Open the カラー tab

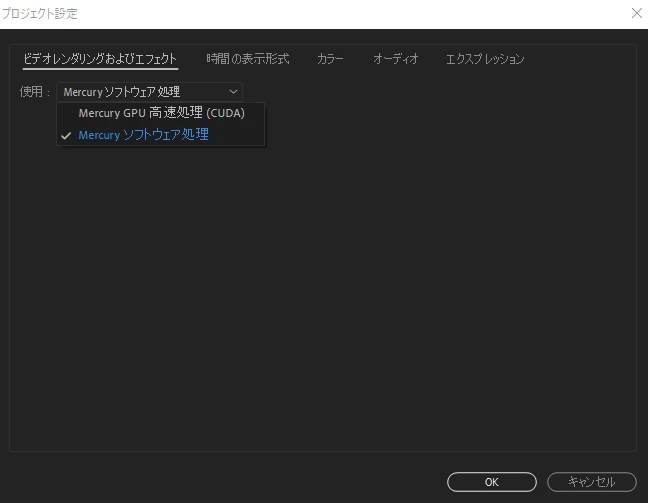pos(330,59)
